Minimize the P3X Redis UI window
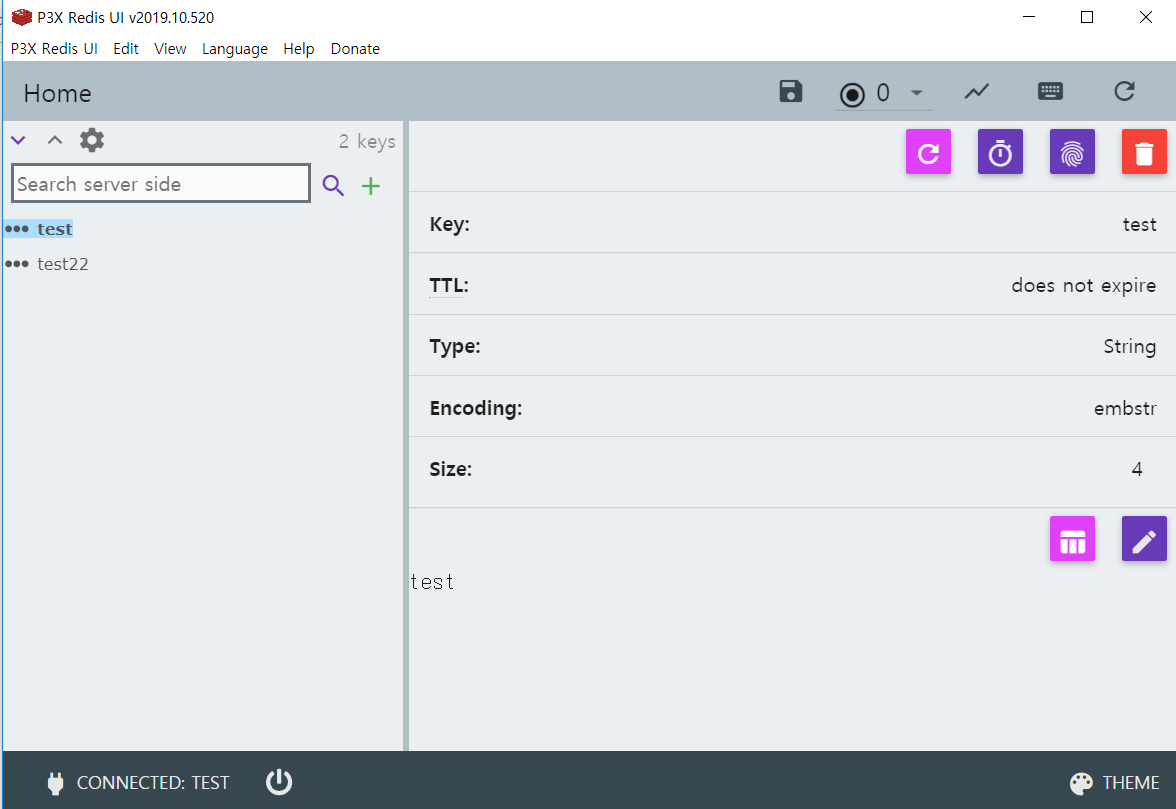Screen dimensions: 1176x809 click(1029, 16)
